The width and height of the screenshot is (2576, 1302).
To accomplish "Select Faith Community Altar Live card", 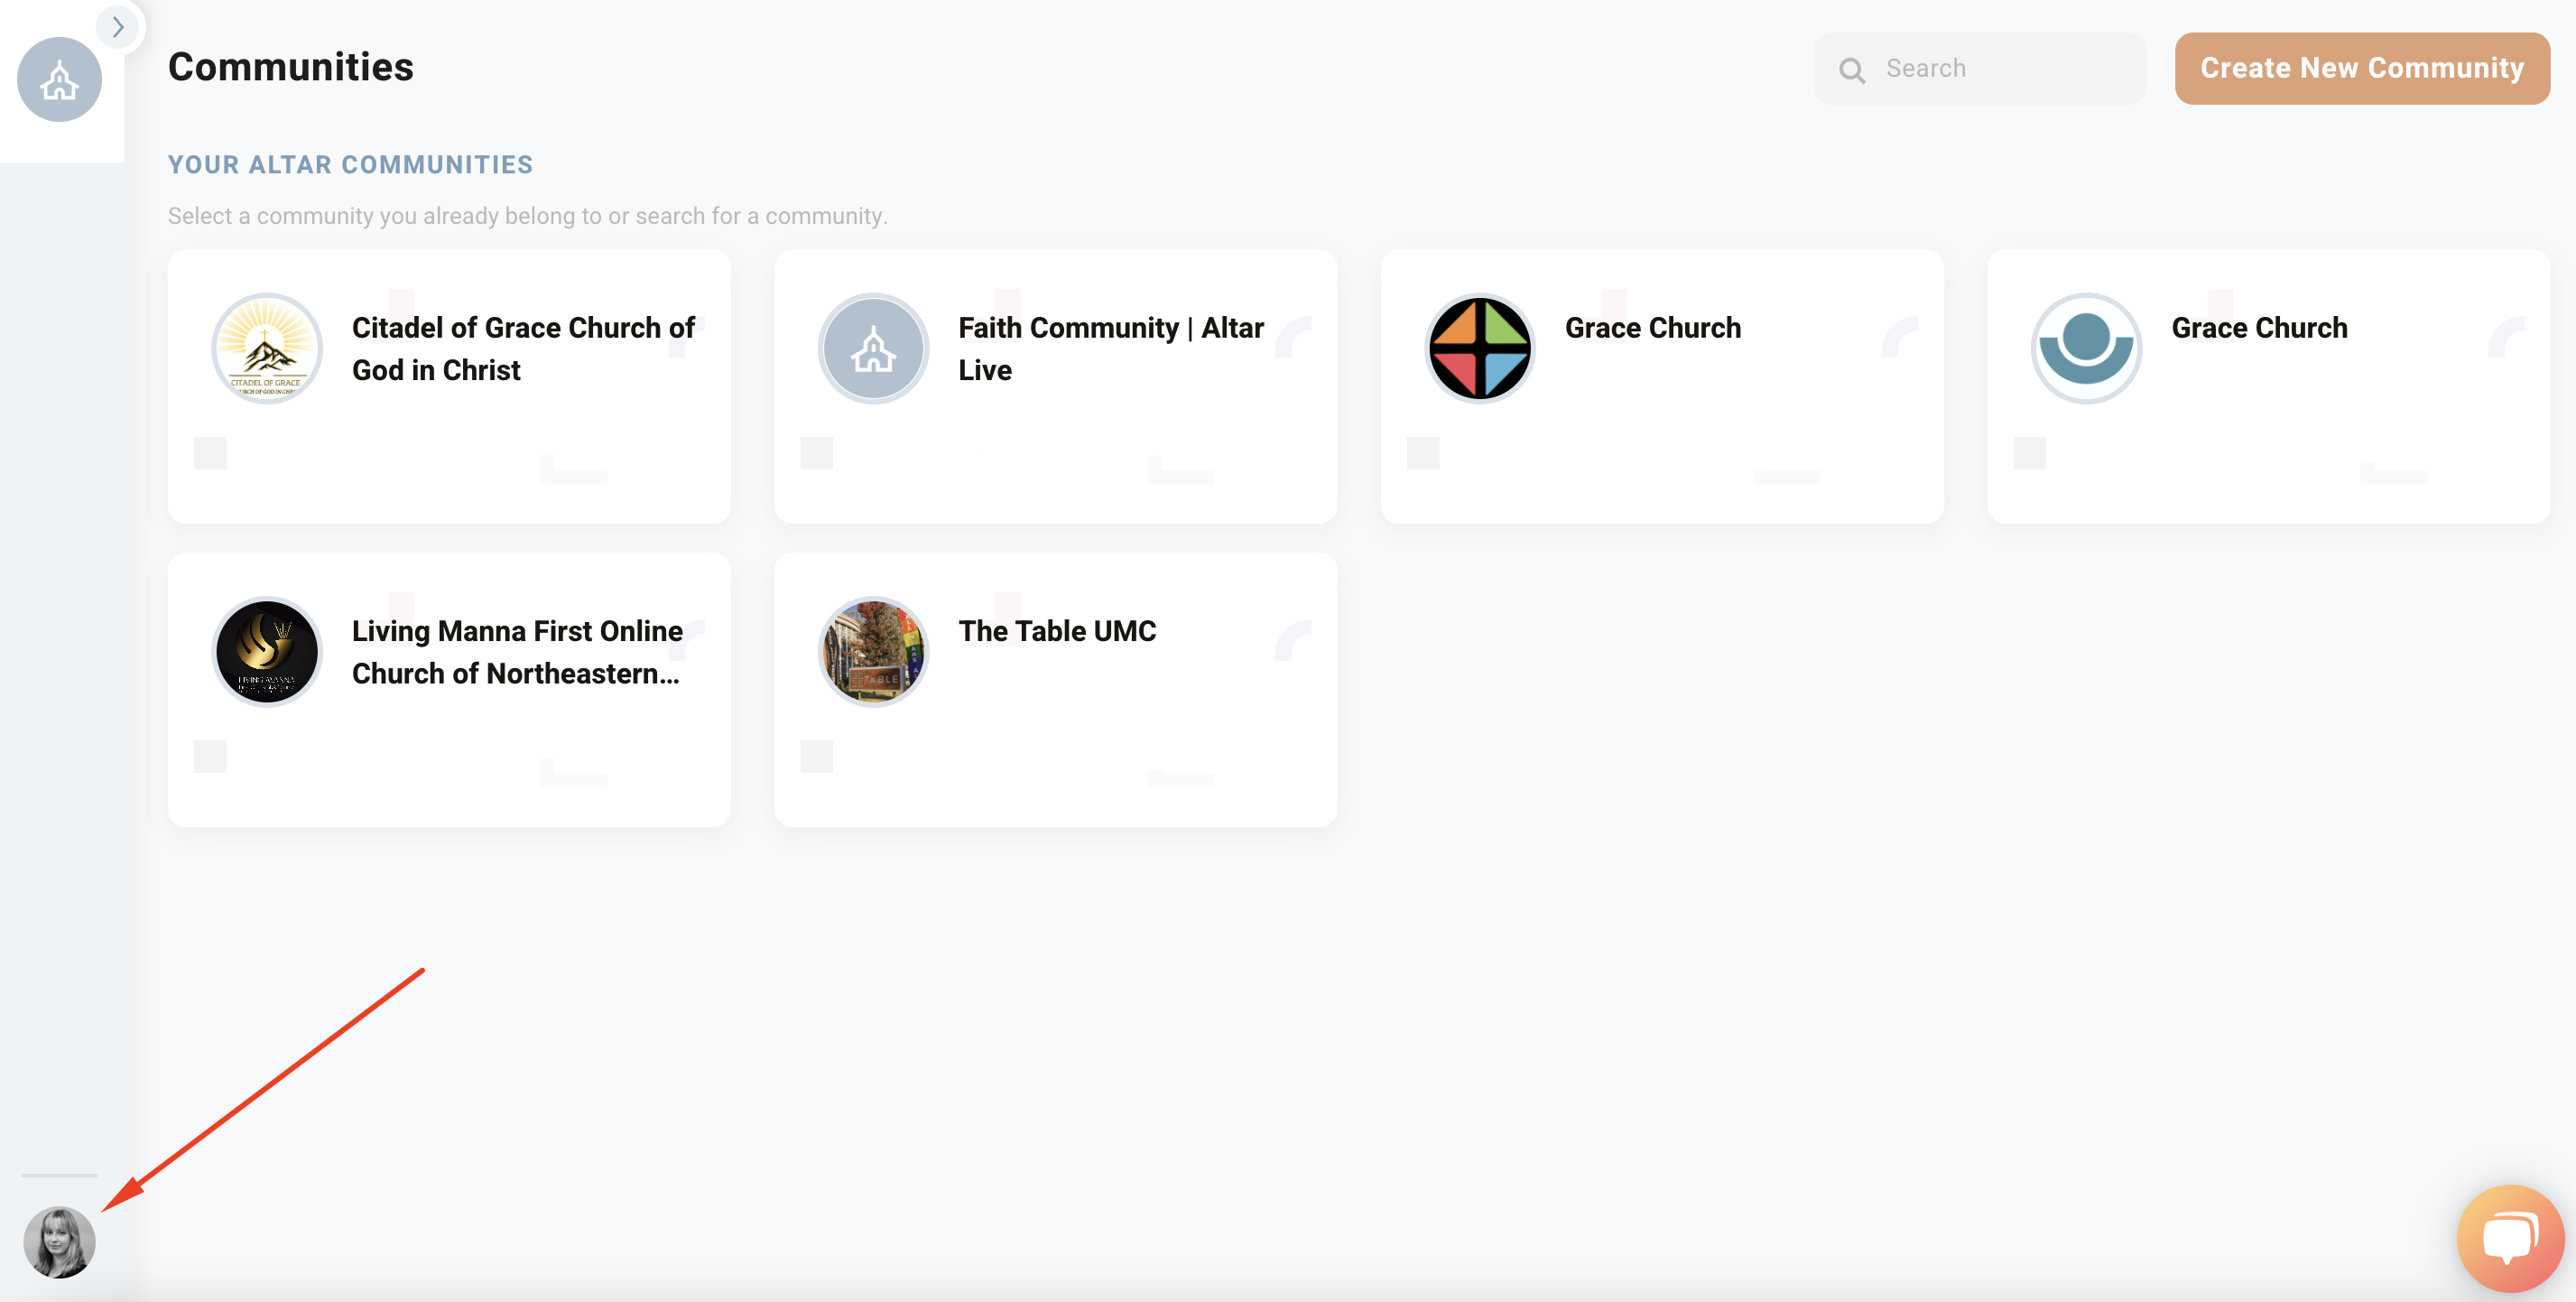I will coord(1110,349).
